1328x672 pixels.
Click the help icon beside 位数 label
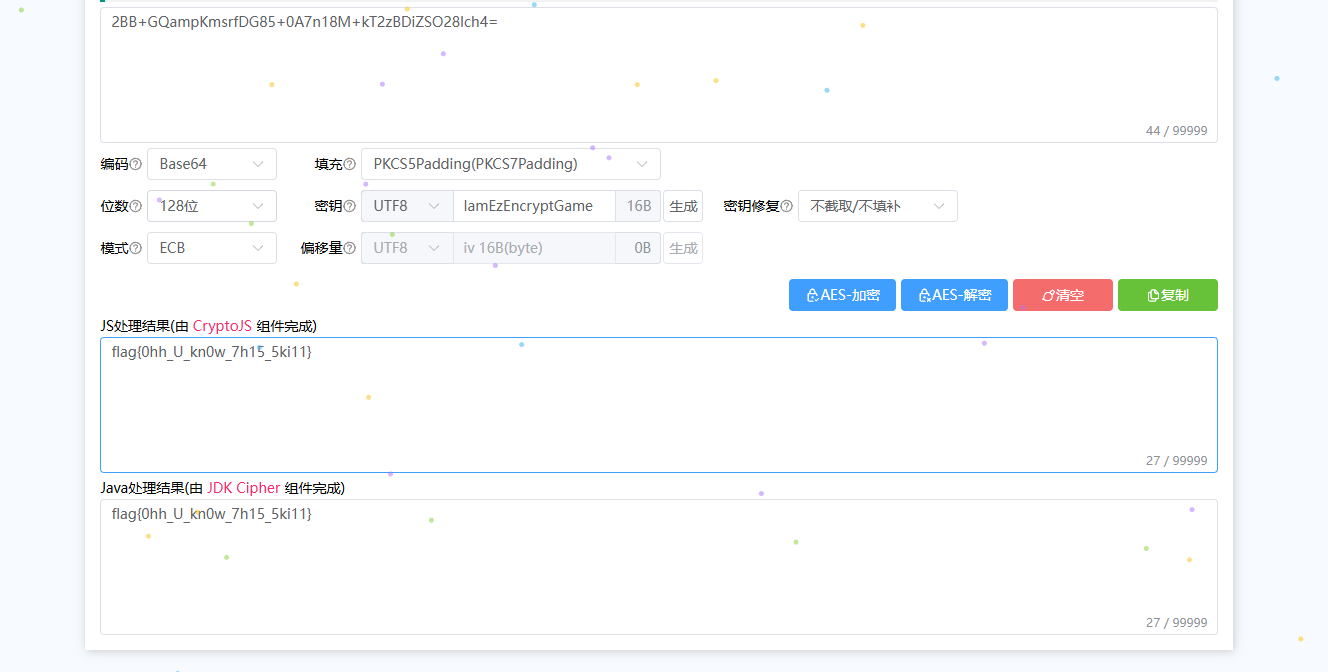point(136,206)
